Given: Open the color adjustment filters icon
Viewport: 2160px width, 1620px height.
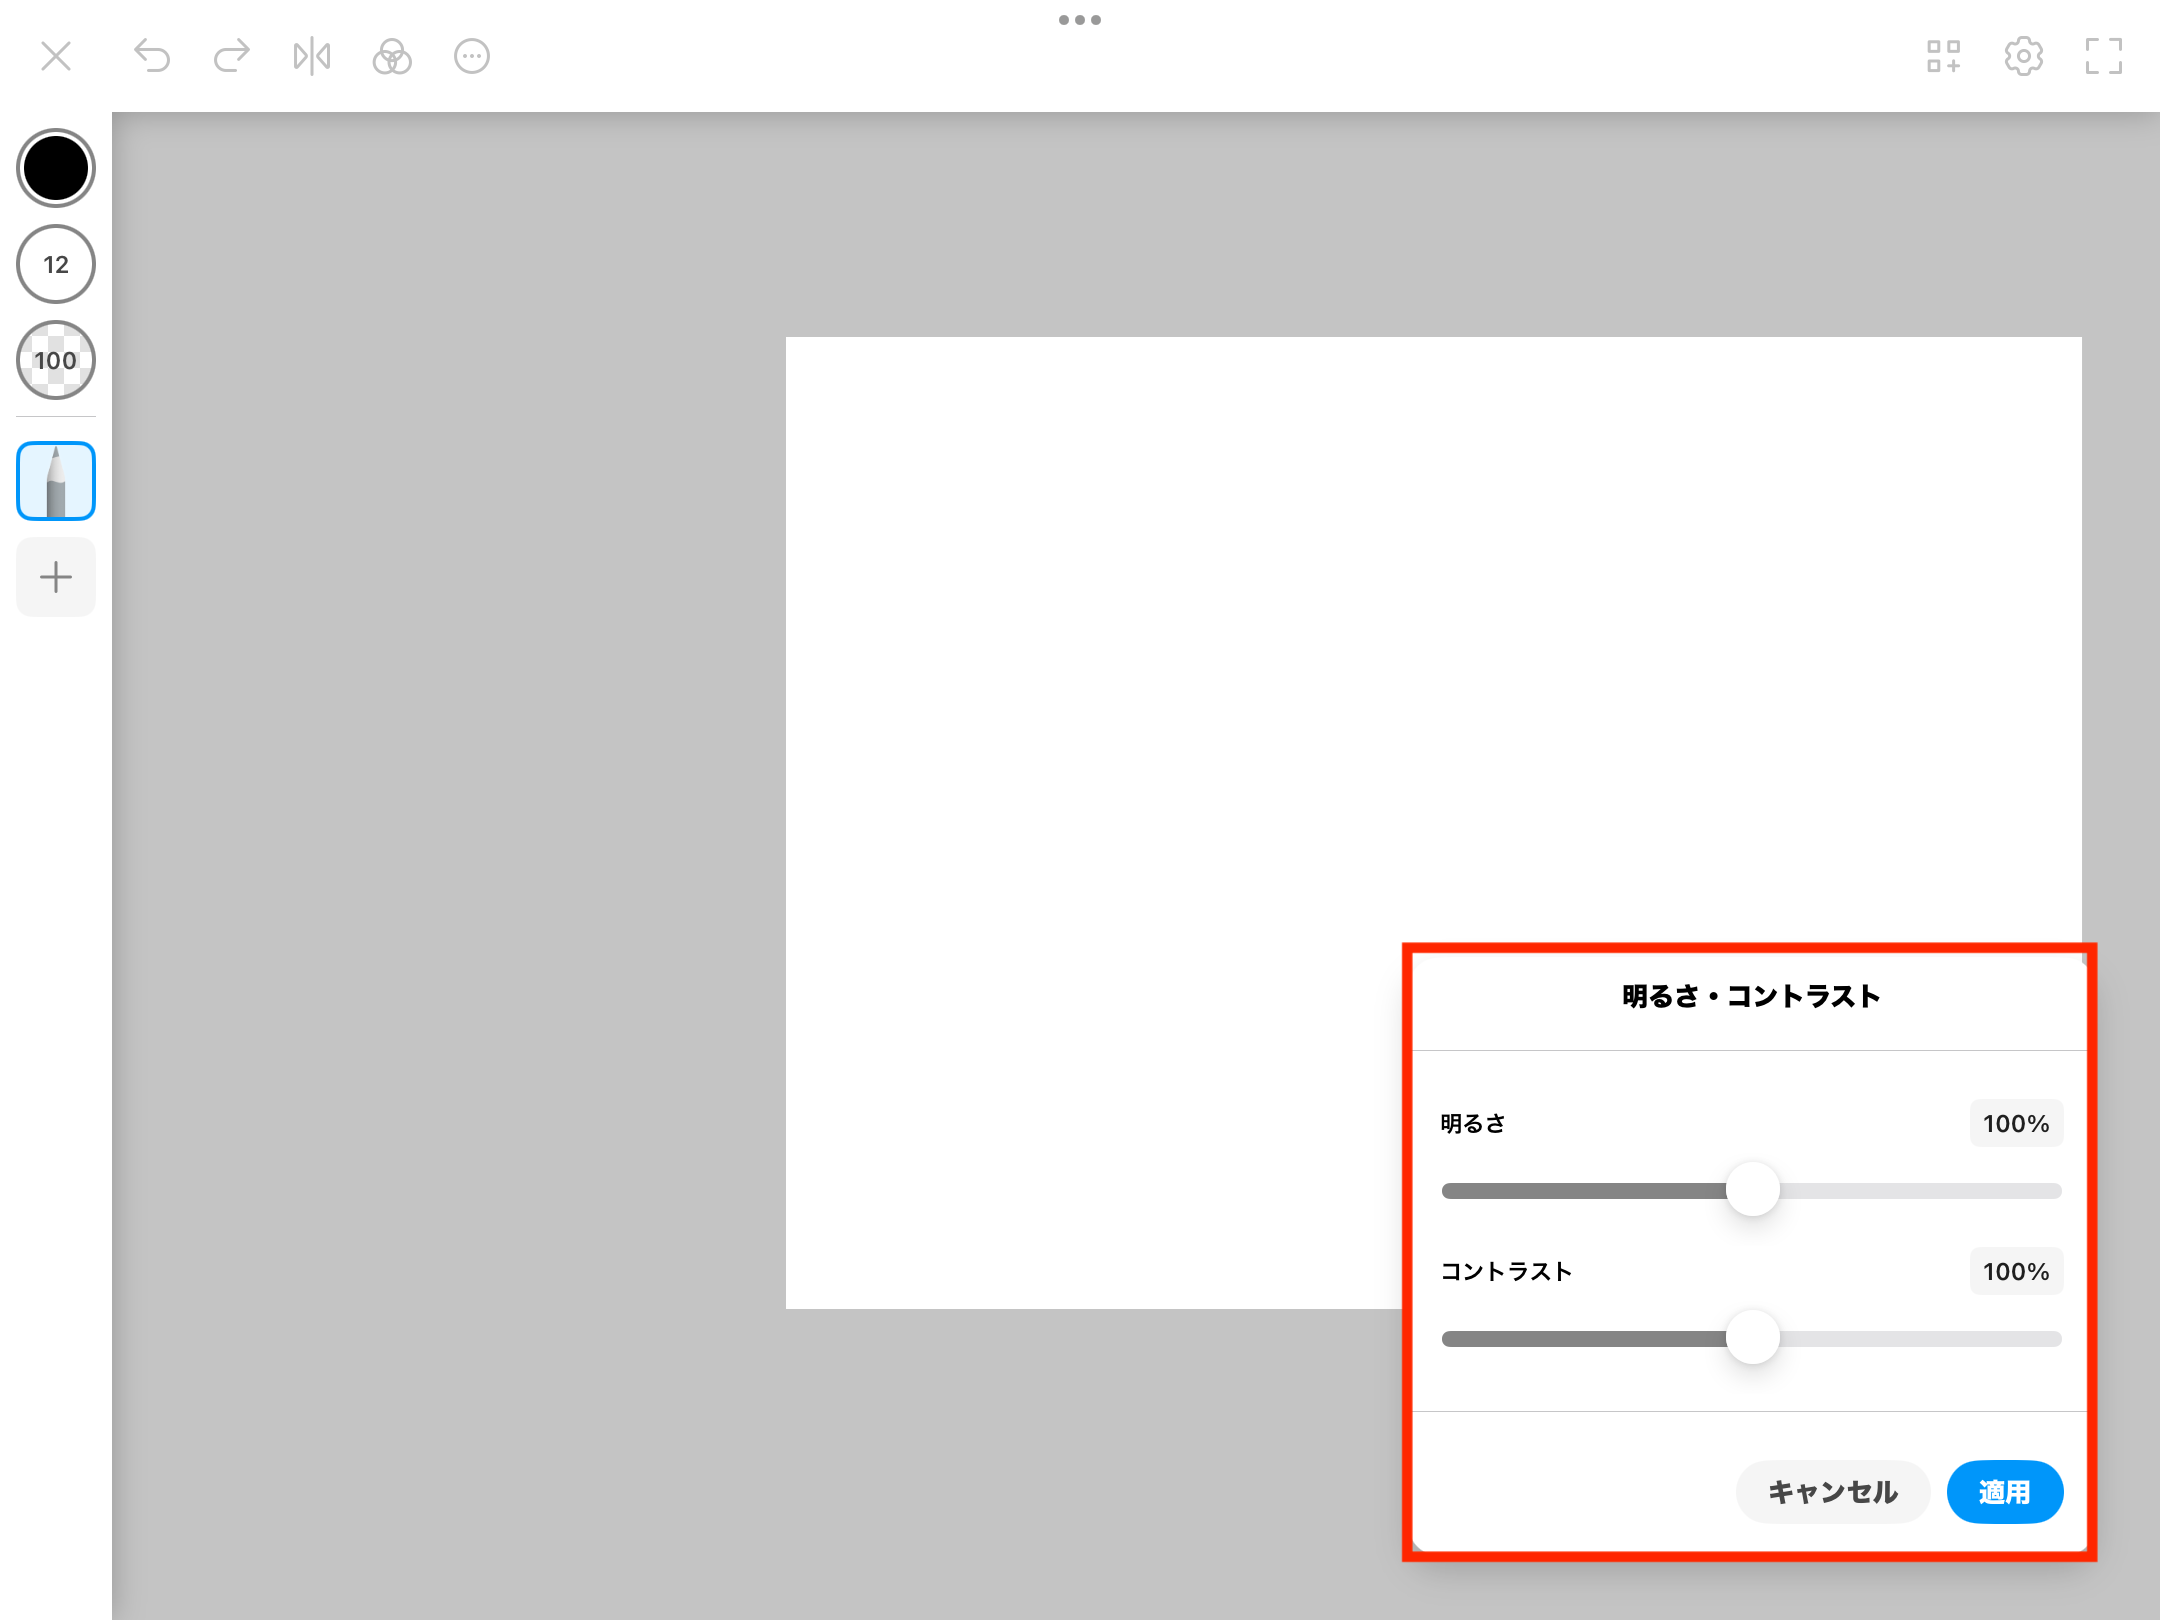Looking at the screenshot, I should (392, 56).
